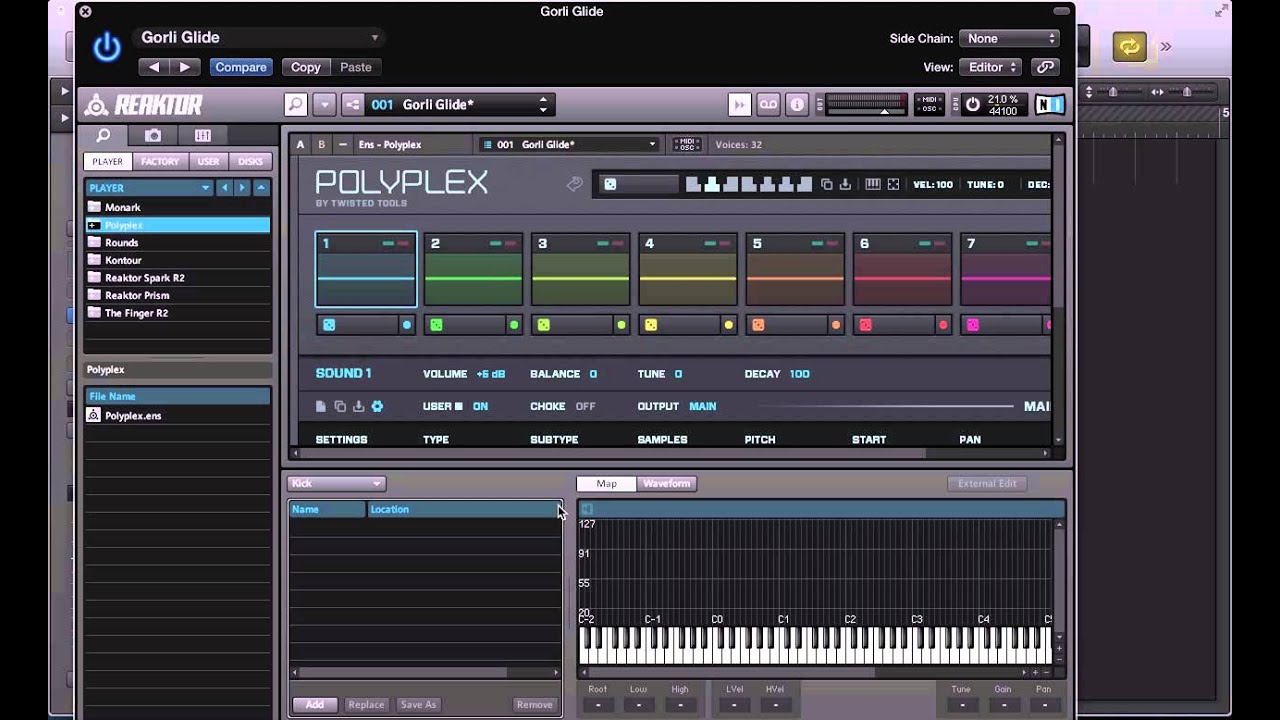
Task: Click the global randomize dice icon
Action: click(610, 184)
